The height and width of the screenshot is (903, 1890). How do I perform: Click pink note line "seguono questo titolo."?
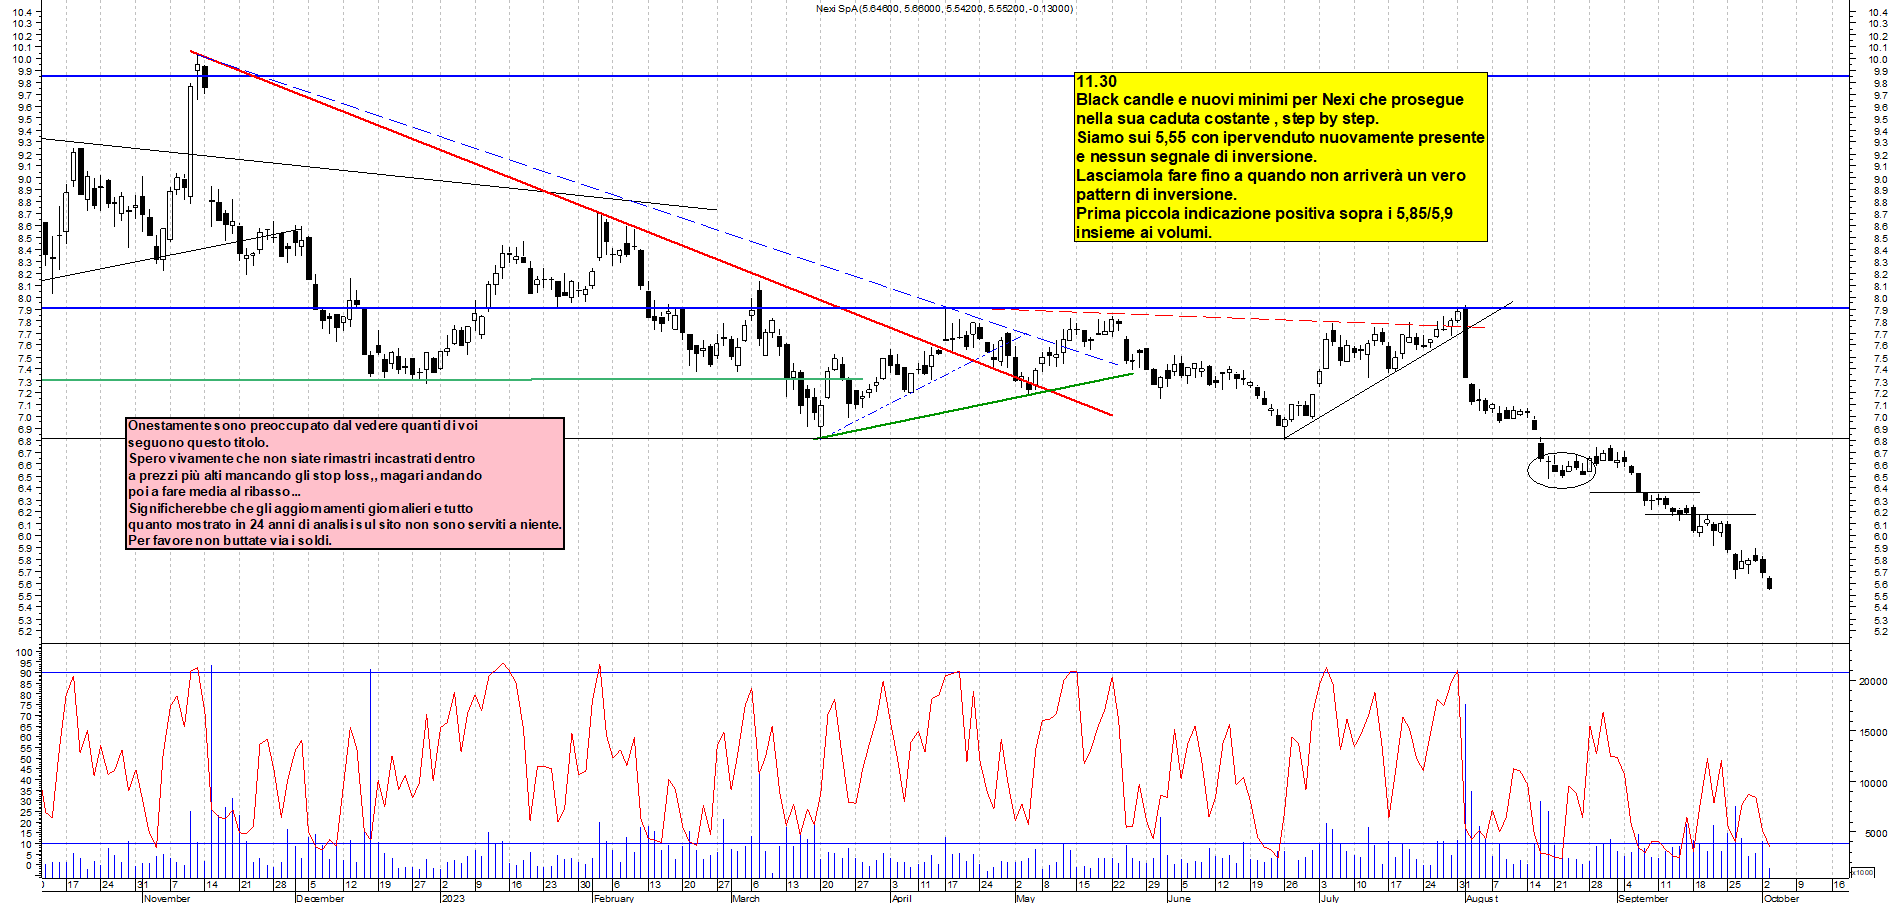198,442
